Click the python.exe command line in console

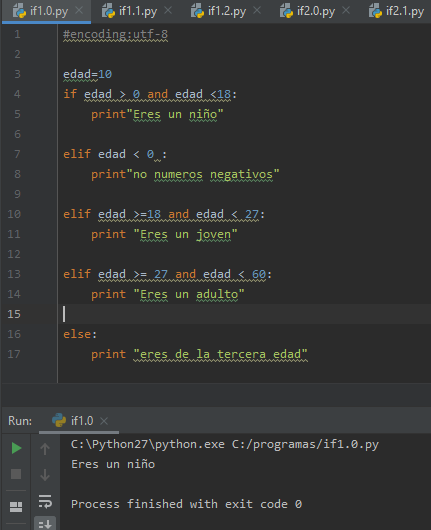tap(225, 444)
